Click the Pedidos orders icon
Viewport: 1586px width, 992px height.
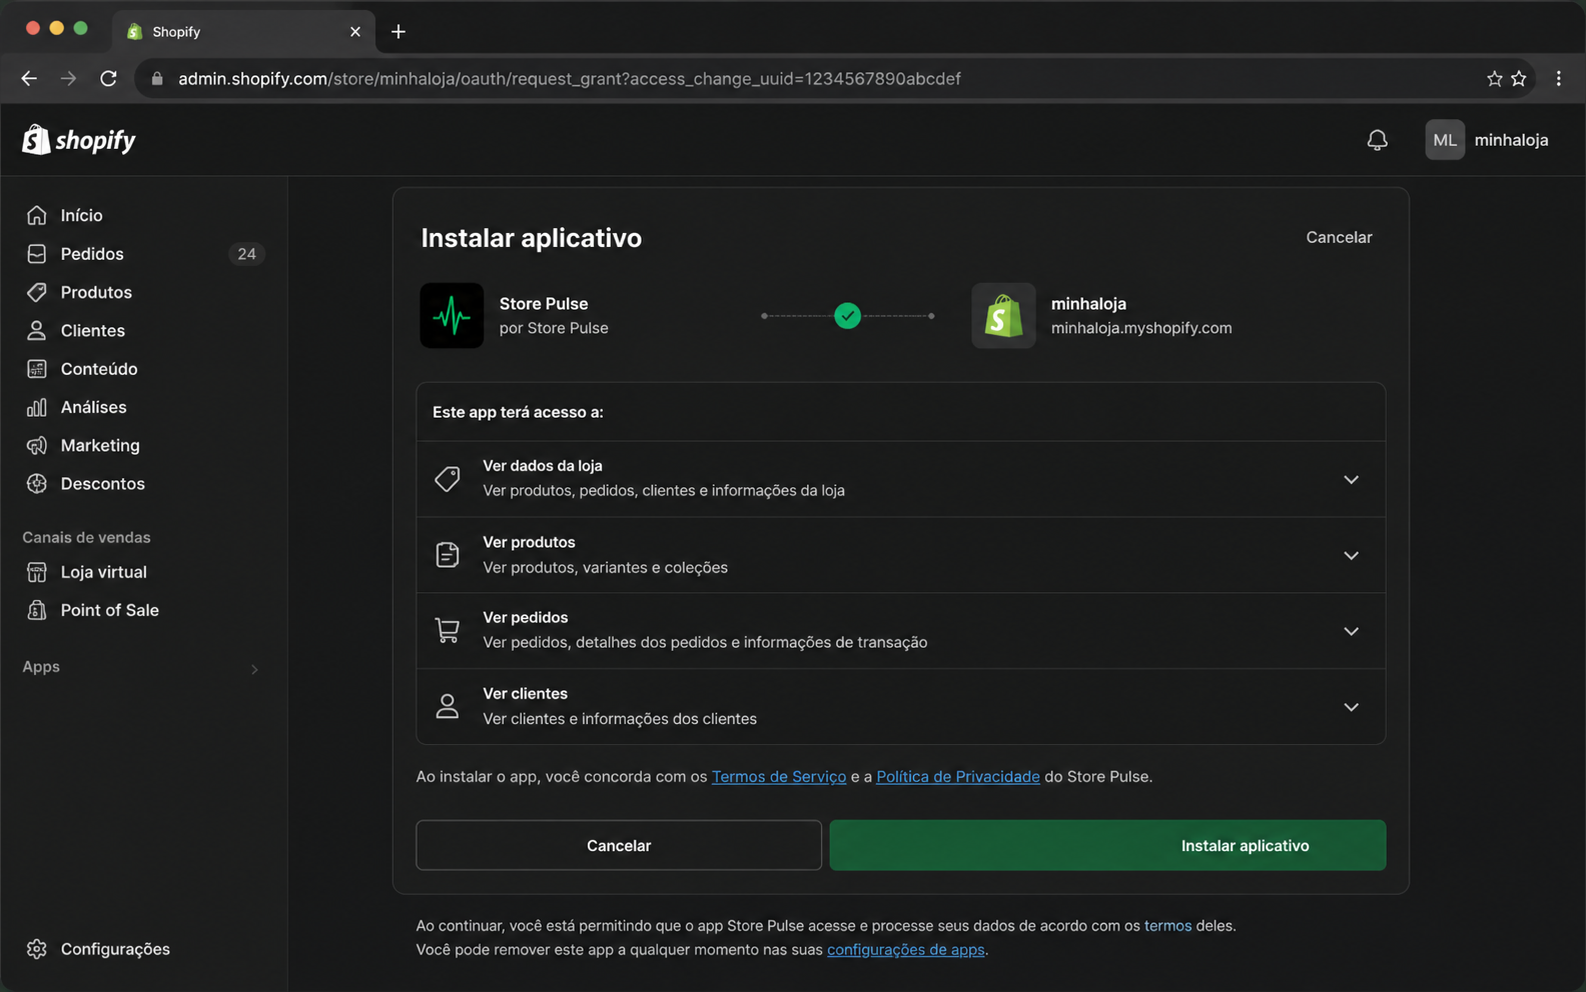click(37, 254)
